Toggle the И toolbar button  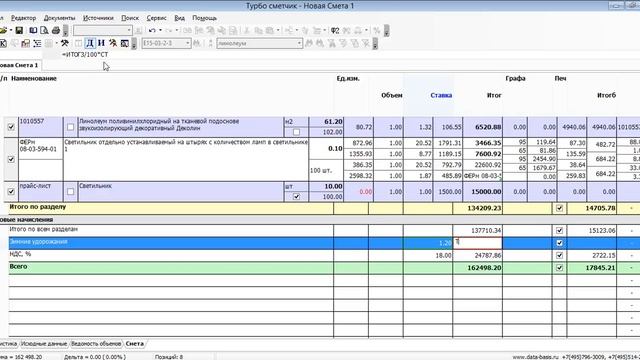click(101, 43)
